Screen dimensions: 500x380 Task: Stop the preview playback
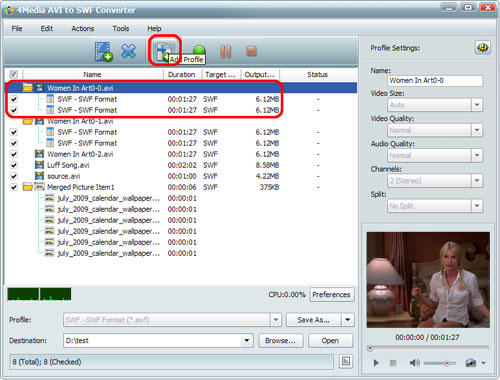(x=393, y=363)
